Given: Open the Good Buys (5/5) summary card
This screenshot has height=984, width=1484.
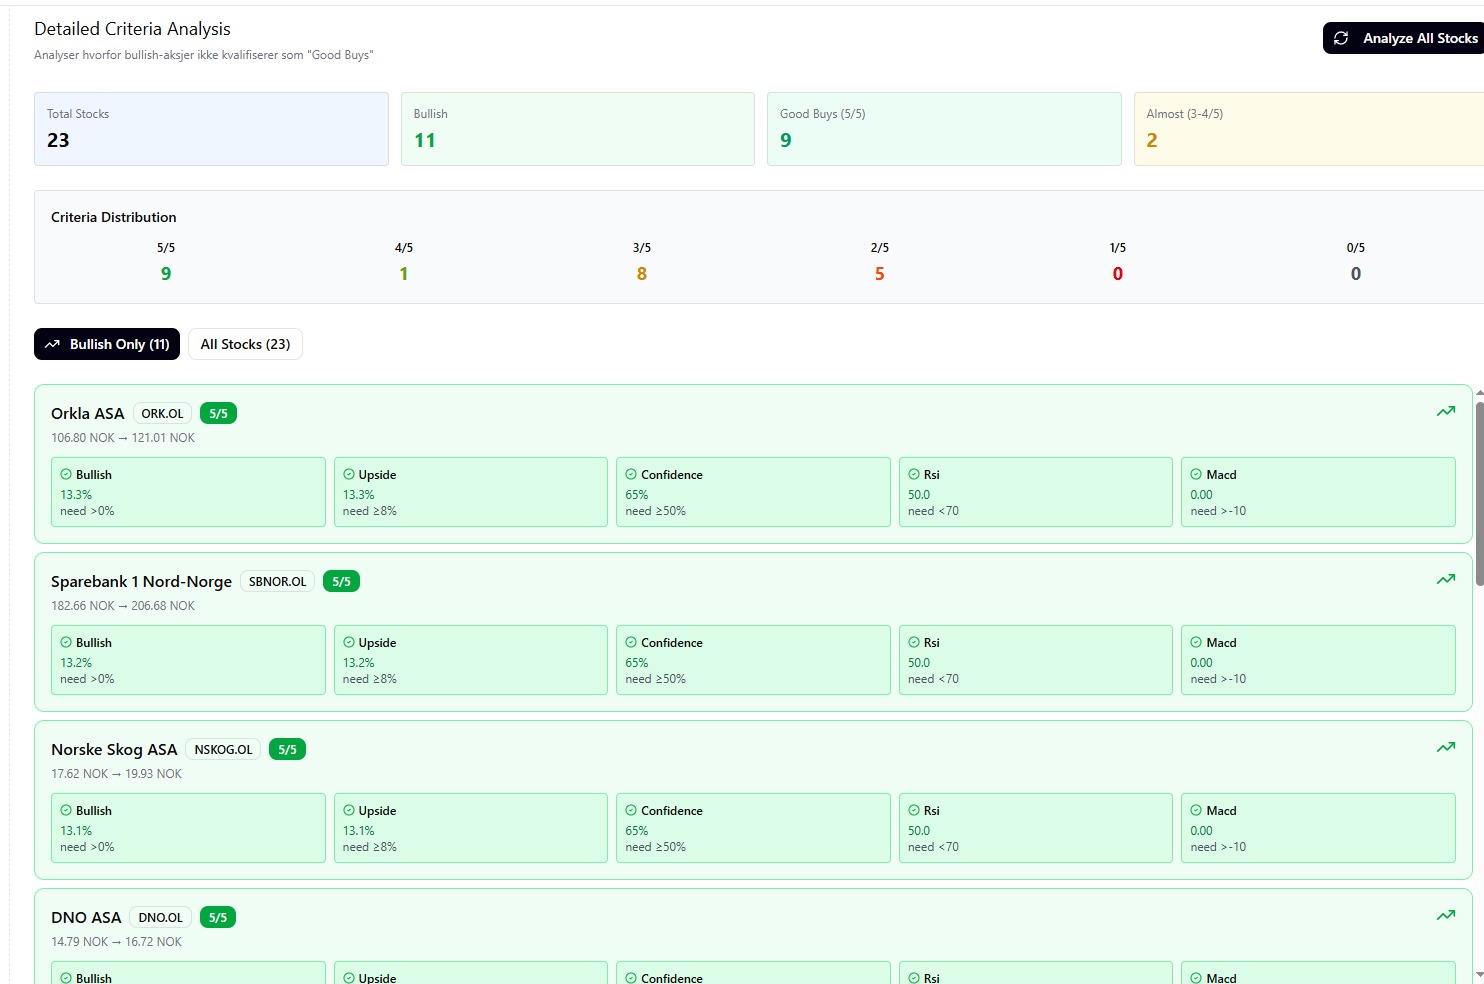Looking at the screenshot, I should (x=943, y=129).
